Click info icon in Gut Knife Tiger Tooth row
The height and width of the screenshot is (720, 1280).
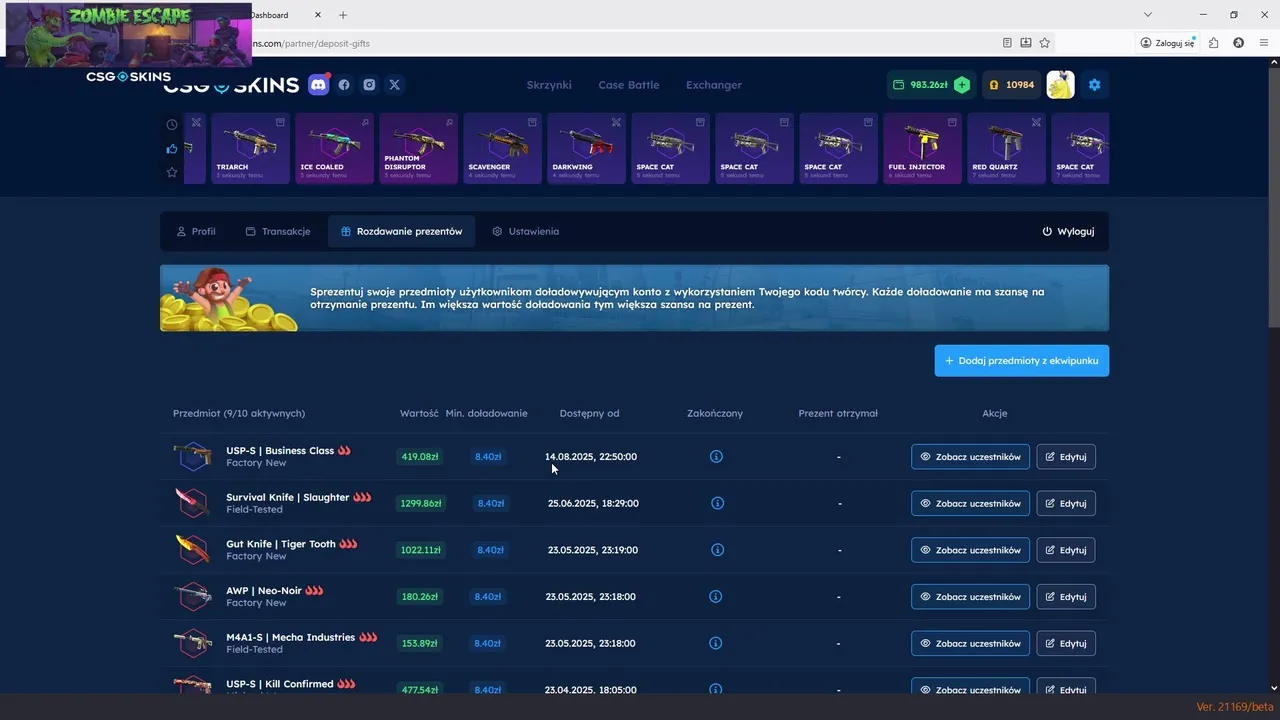click(x=717, y=549)
